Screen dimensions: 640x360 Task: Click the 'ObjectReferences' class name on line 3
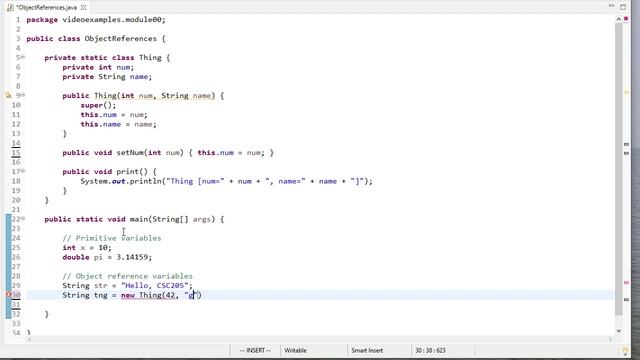coord(120,39)
